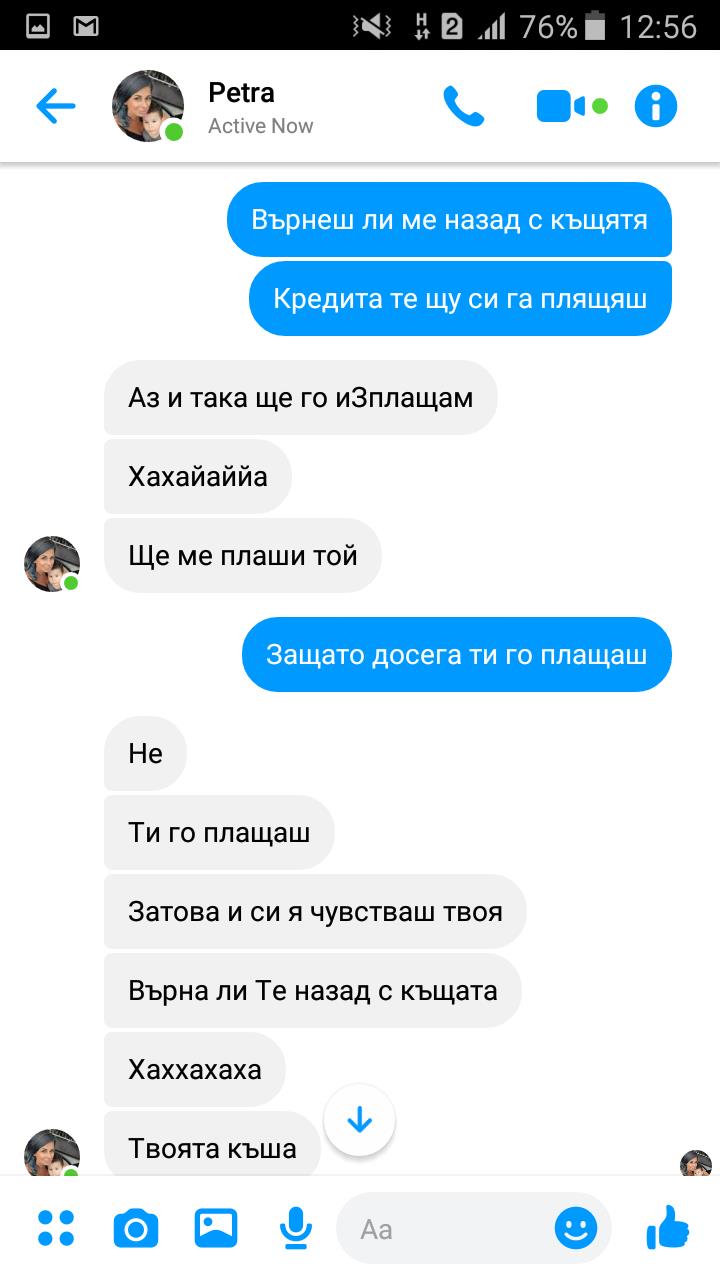Select message "Защато досега ти го плащаш"

[x=457, y=655]
